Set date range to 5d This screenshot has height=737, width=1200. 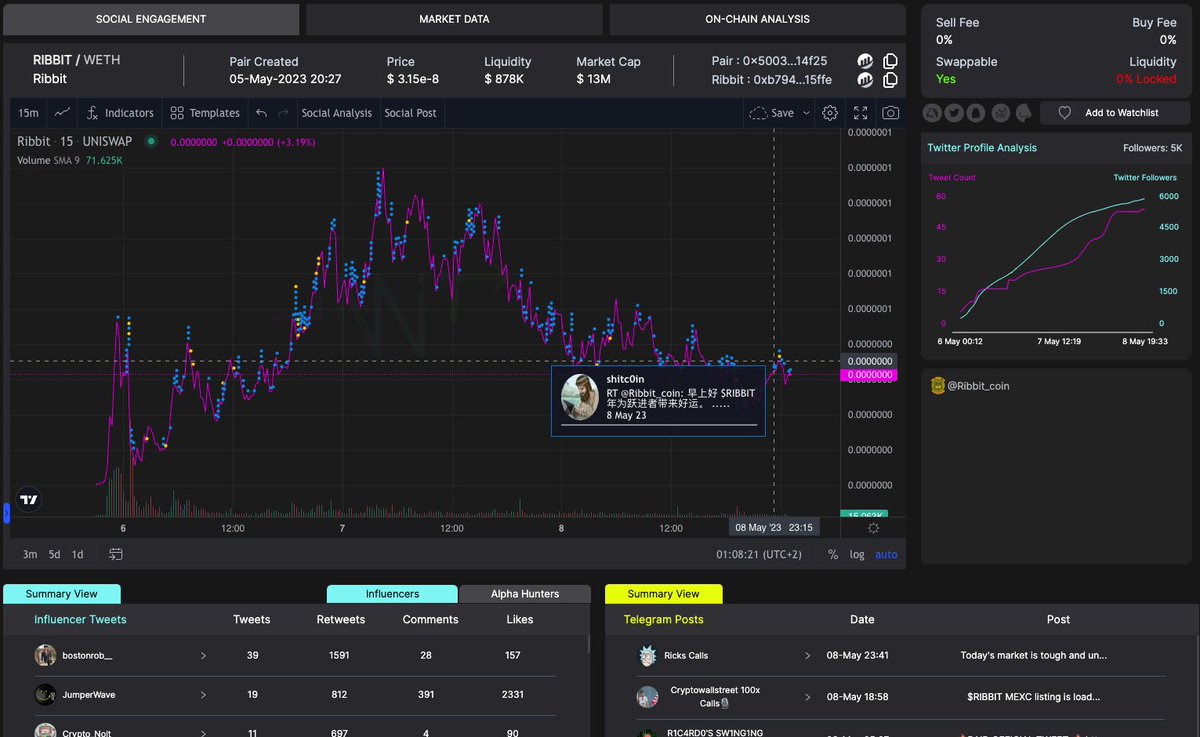pos(54,554)
